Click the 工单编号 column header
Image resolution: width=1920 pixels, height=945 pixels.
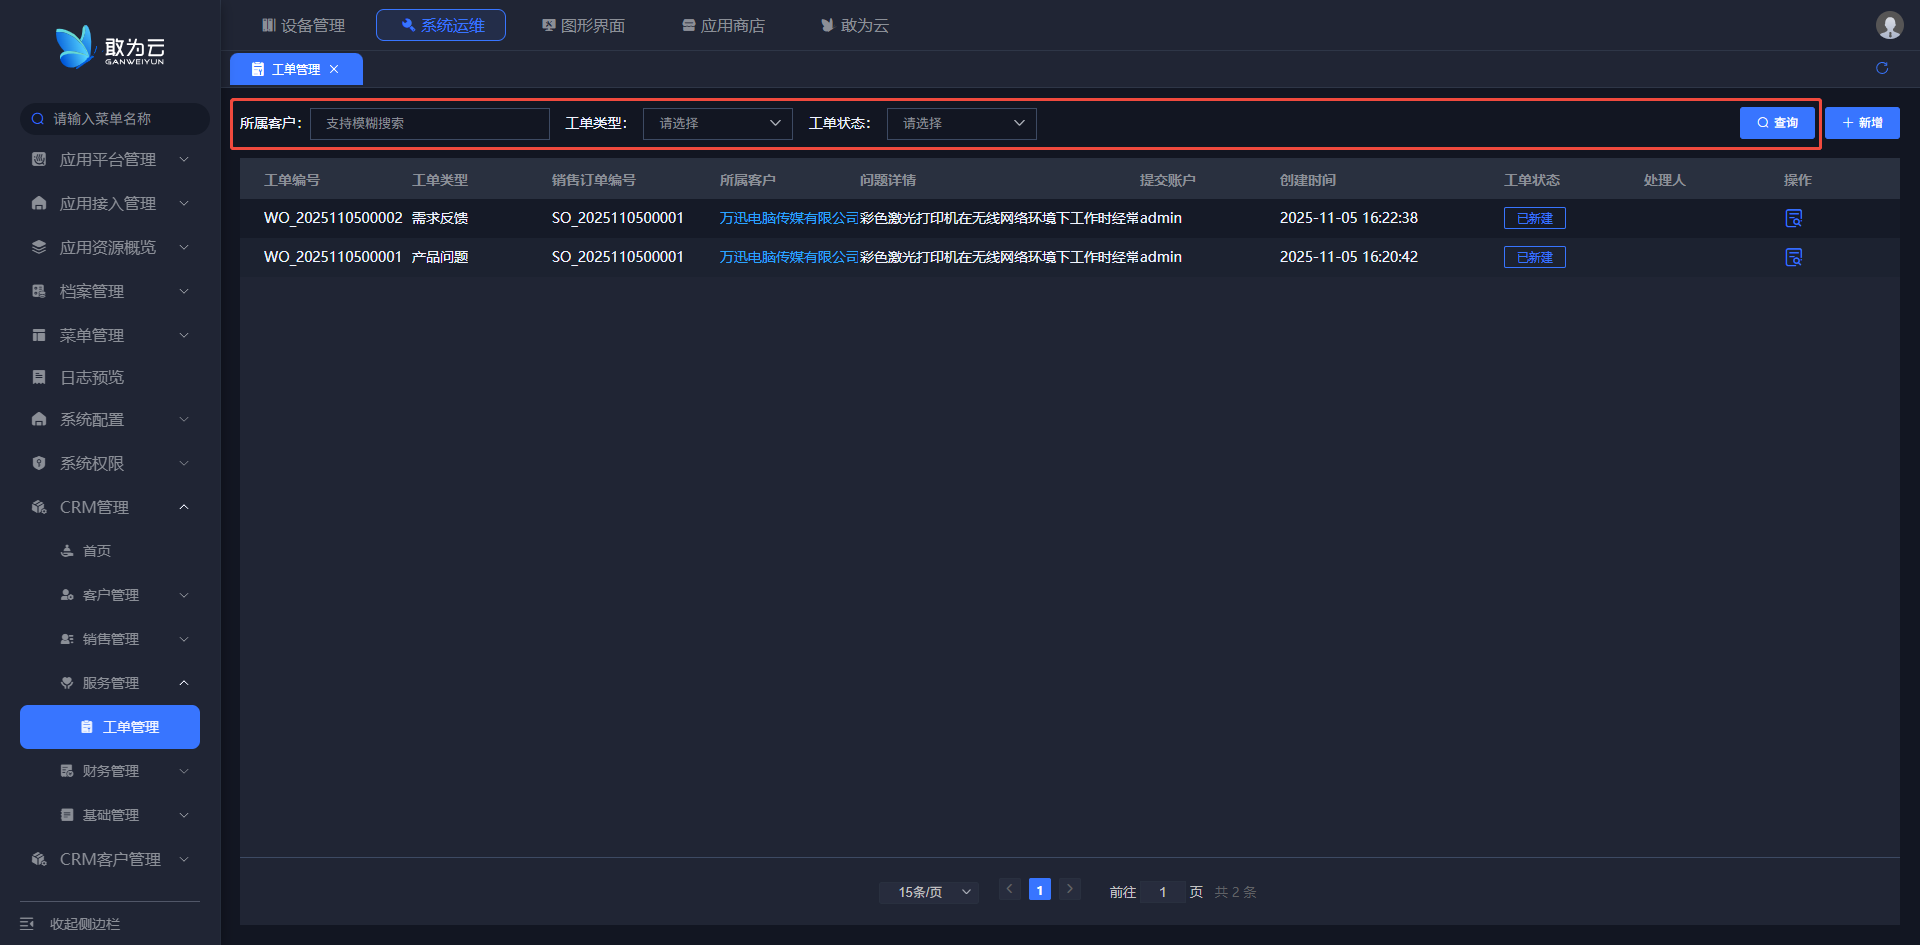[x=292, y=180]
